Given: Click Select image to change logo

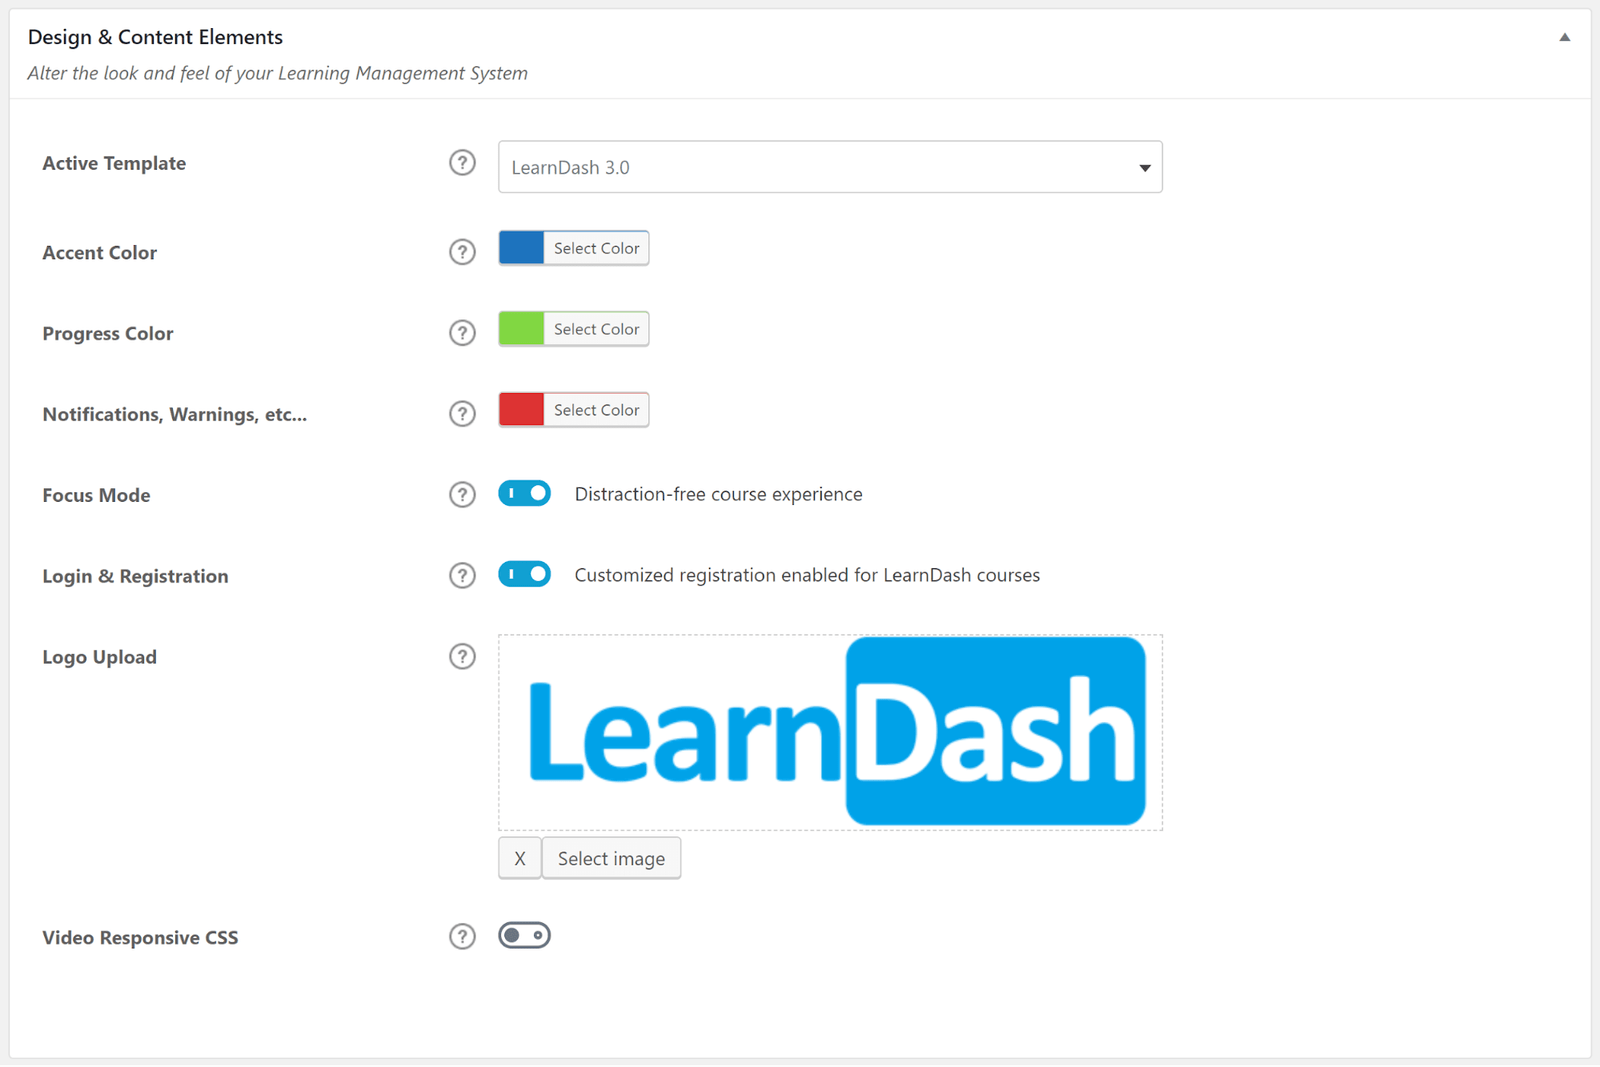Looking at the screenshot, I should tap(611, 858).
